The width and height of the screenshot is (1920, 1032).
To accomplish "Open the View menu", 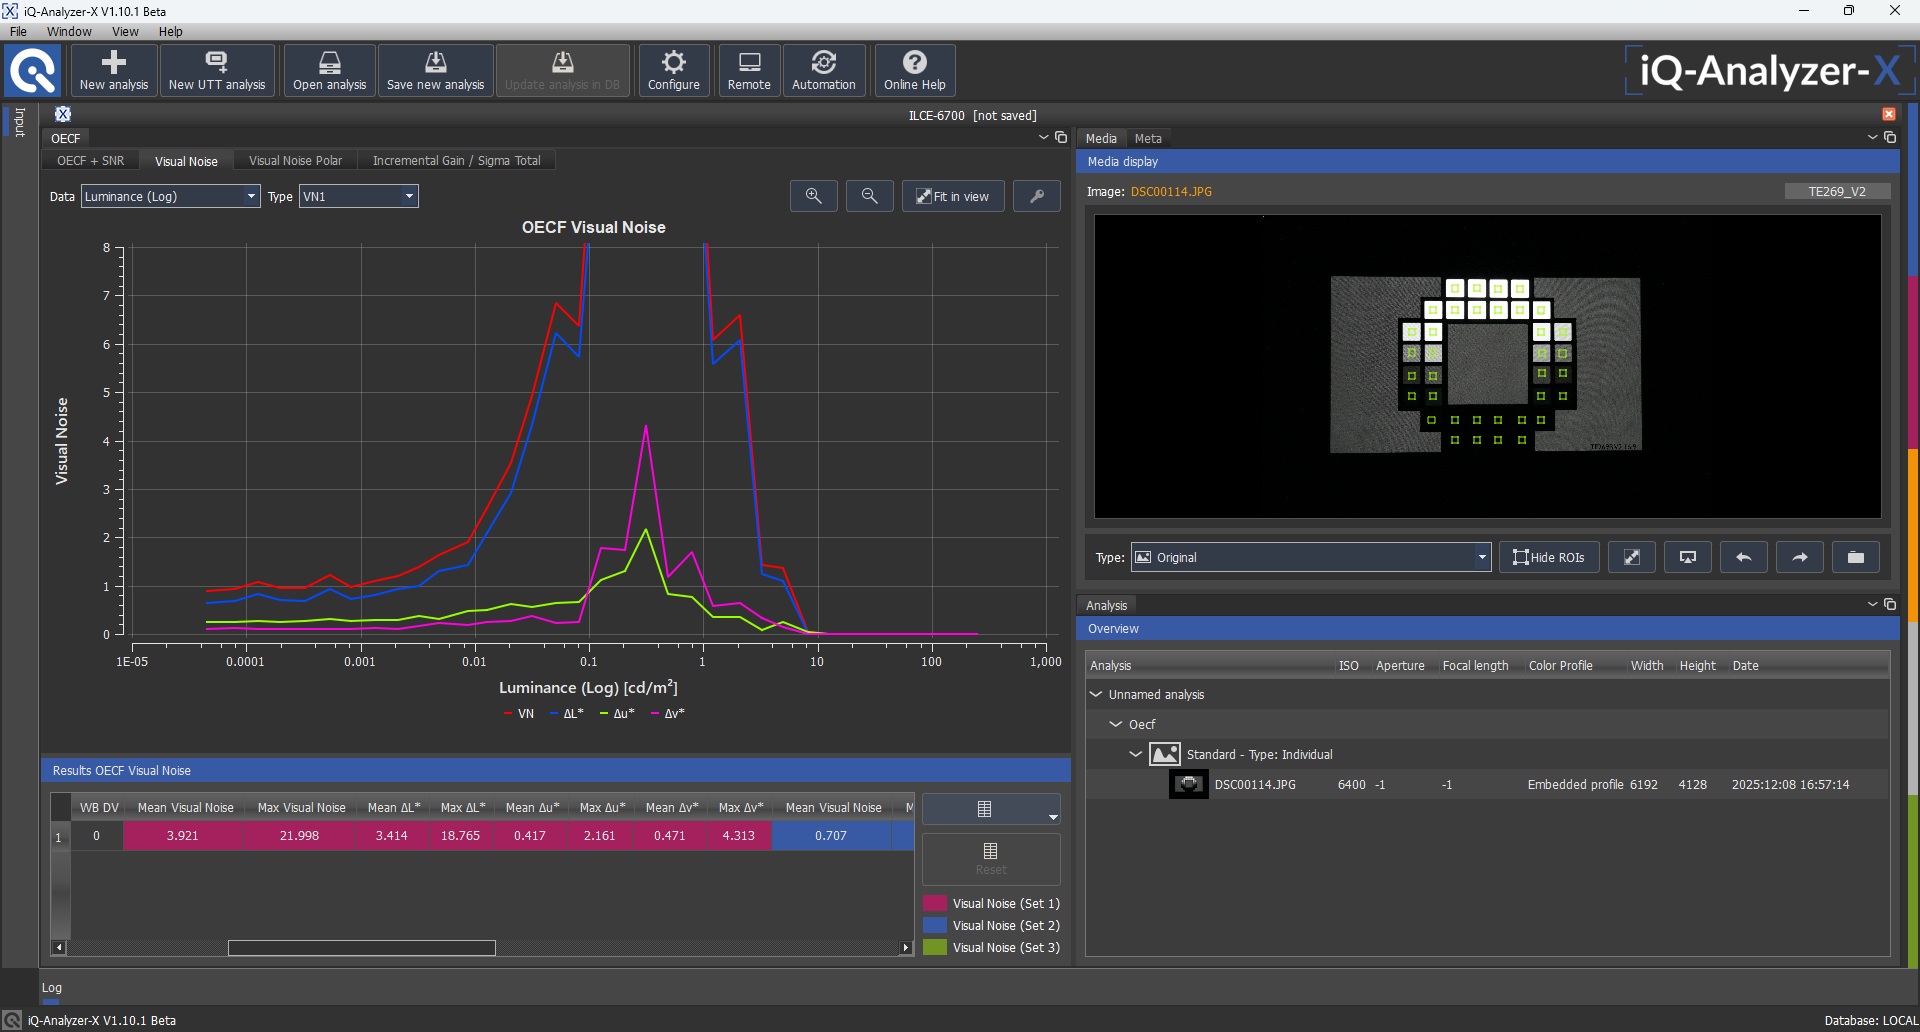I will tap(125, 31).
